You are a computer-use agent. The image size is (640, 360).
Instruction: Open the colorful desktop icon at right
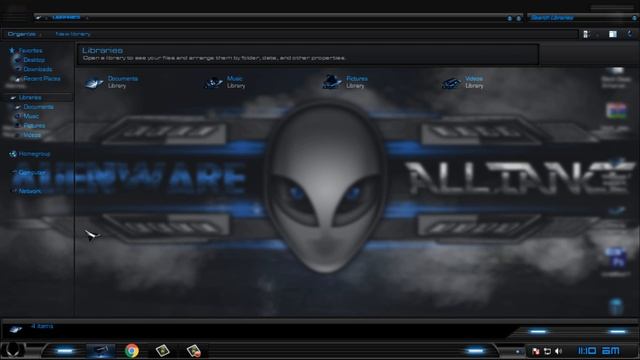point(616,111)
